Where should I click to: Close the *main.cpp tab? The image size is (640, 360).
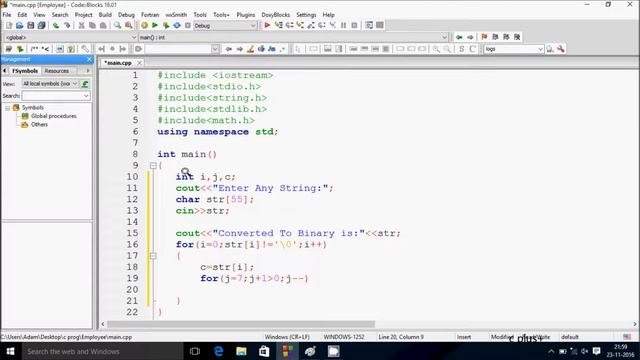[140, 63]
